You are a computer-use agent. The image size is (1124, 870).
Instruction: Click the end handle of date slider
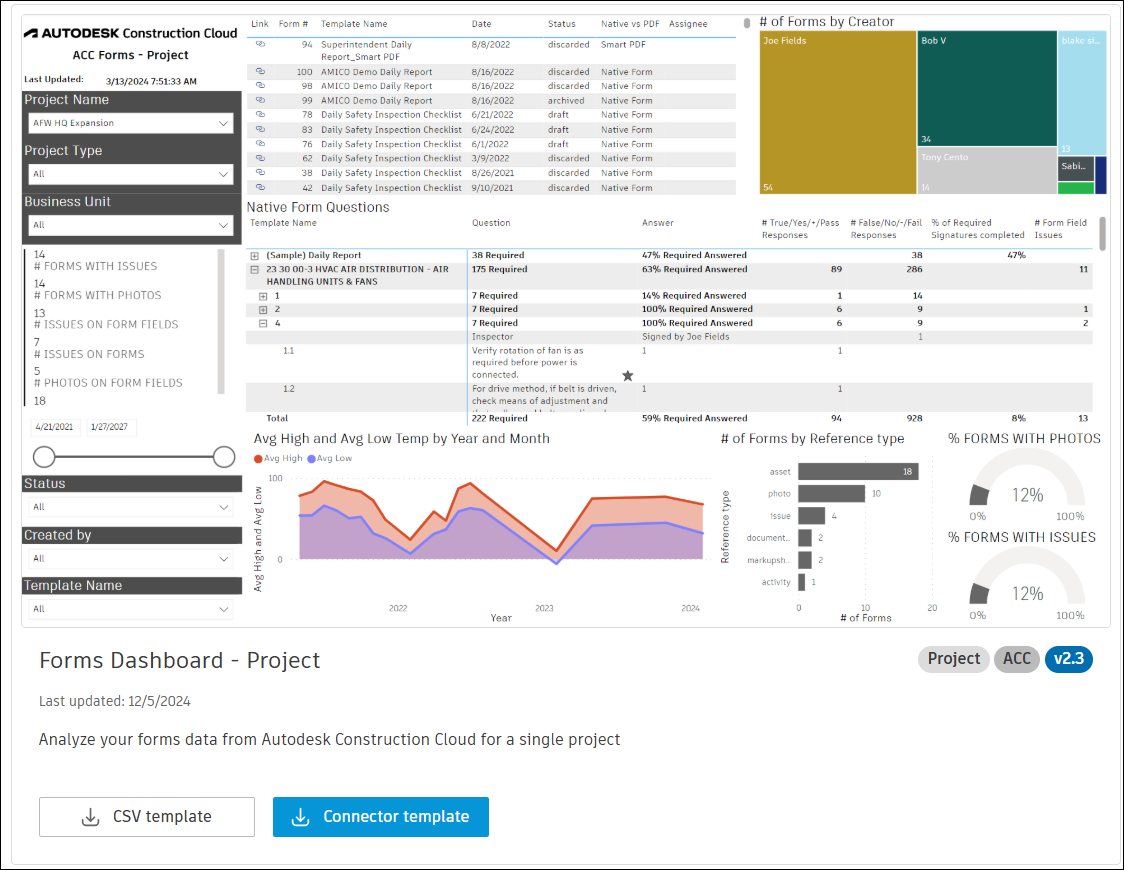click(224, 456)
